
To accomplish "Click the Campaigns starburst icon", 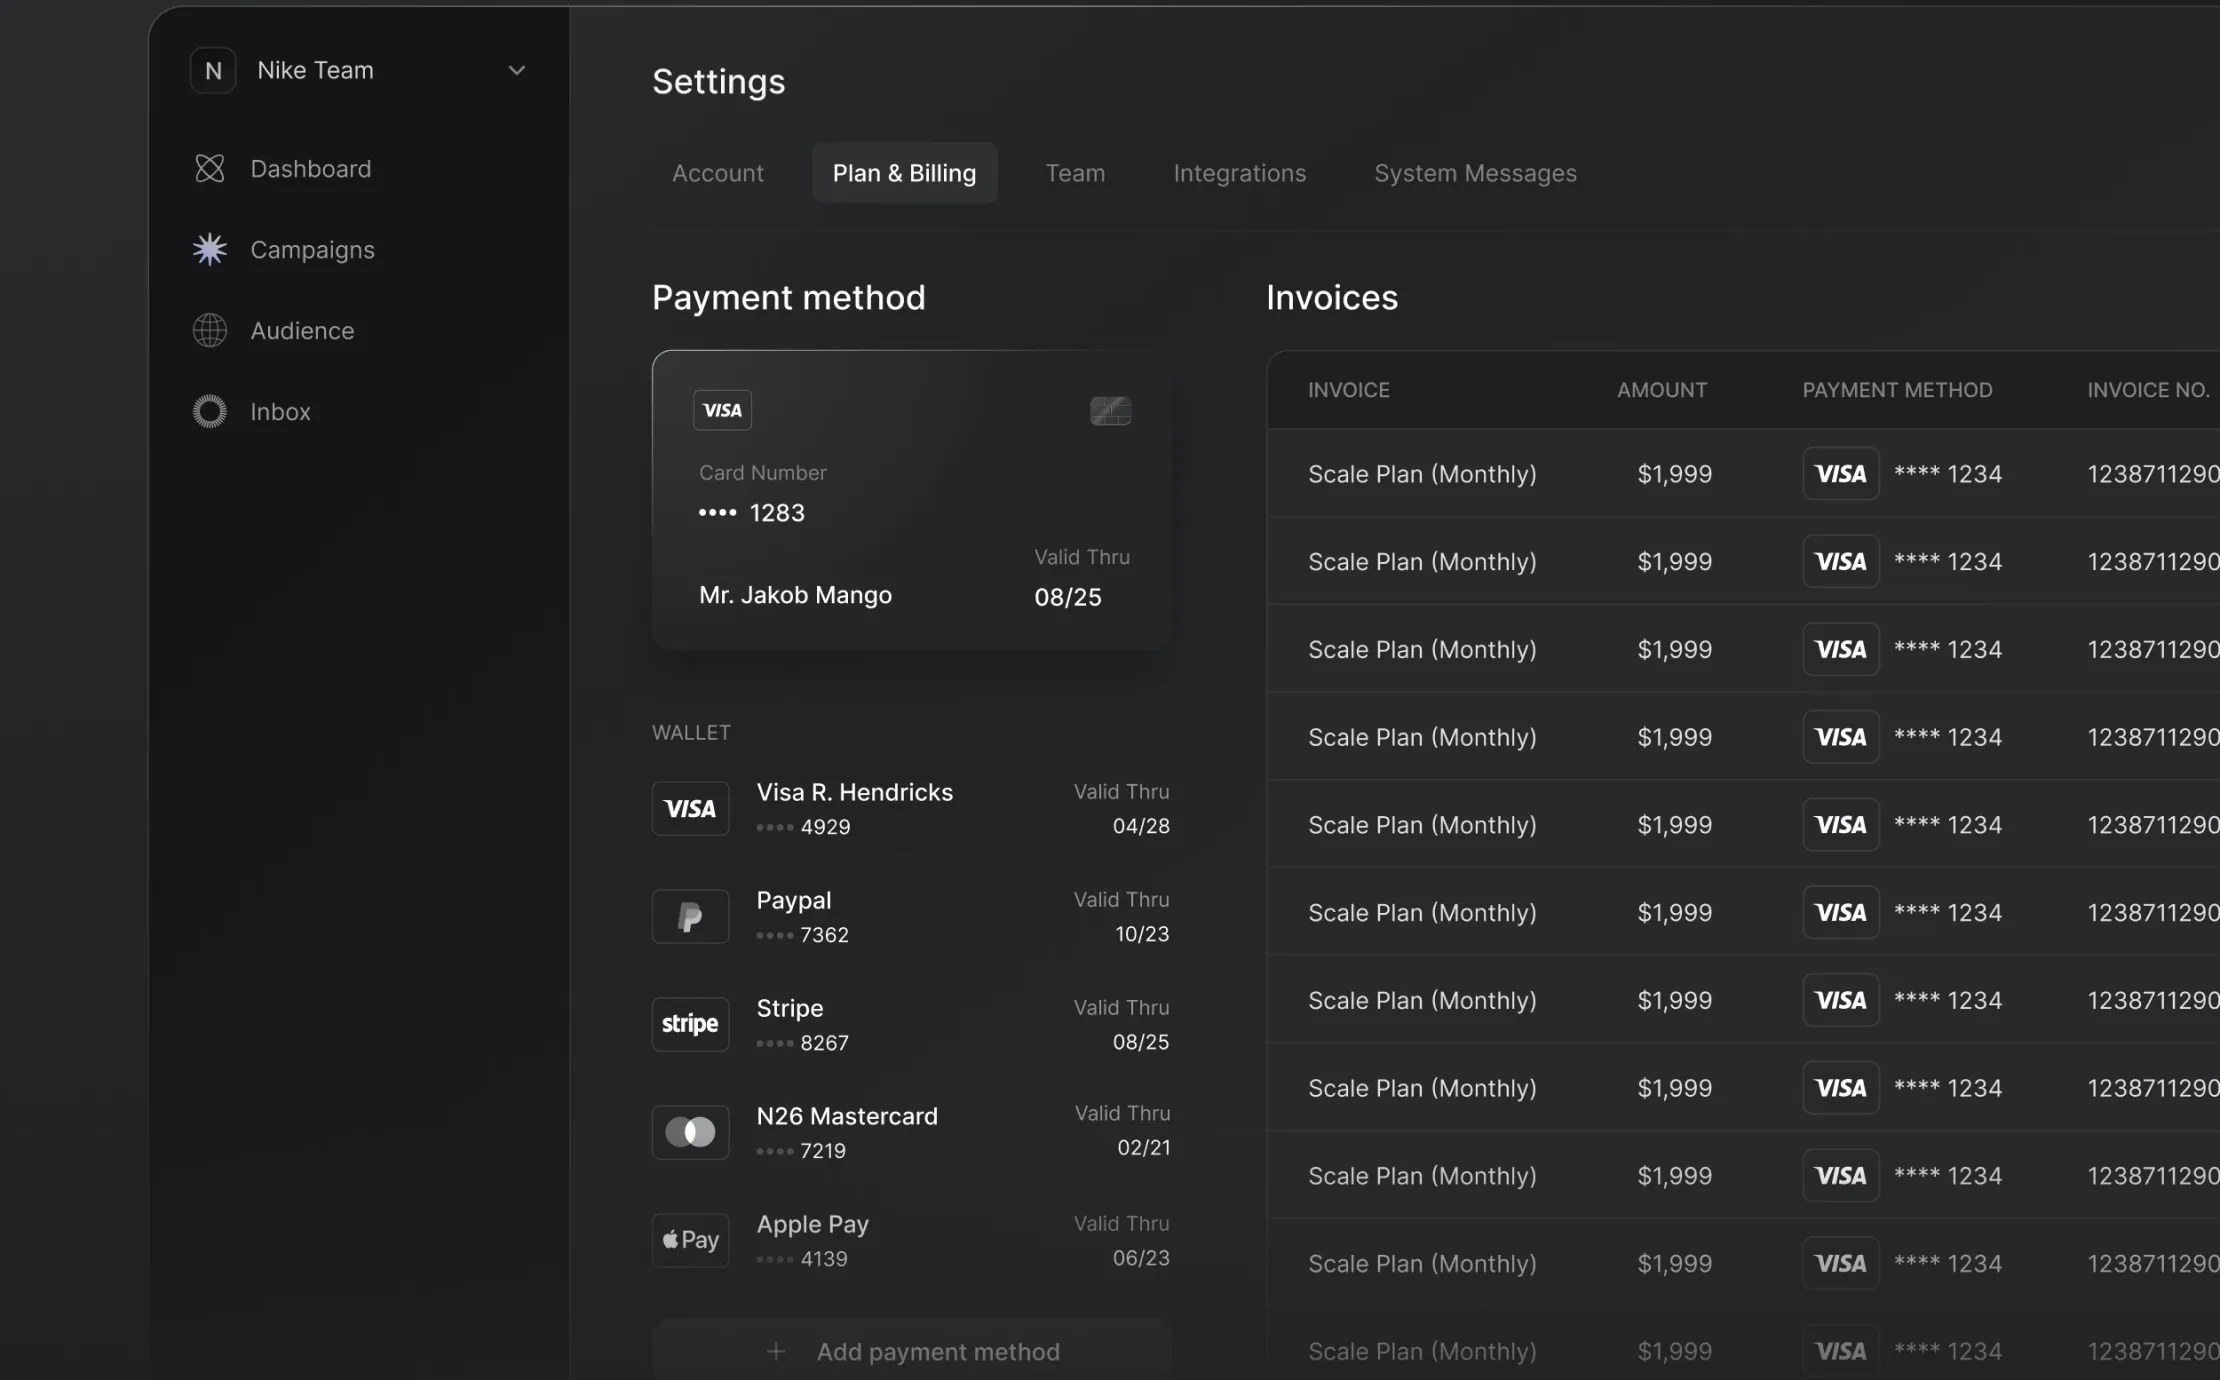I will (210, 249).
